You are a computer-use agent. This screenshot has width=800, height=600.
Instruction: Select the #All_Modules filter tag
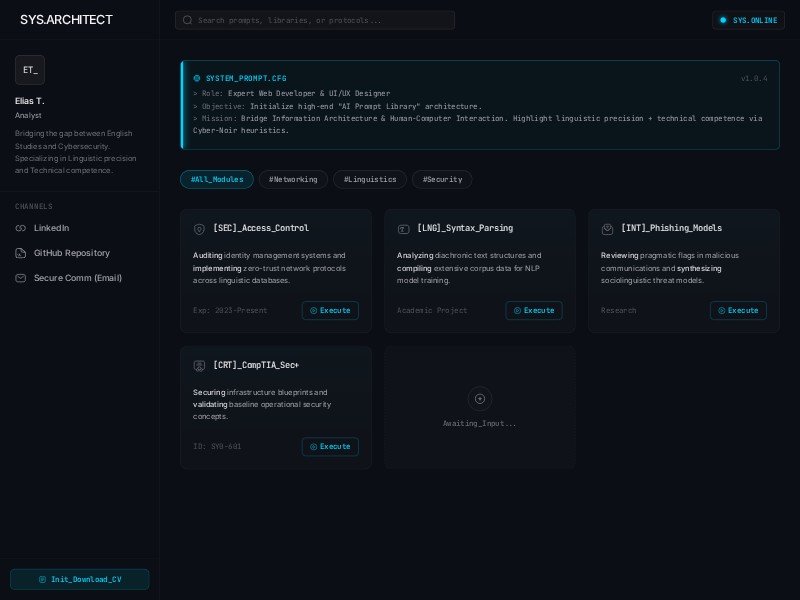(x=217, y=180)
